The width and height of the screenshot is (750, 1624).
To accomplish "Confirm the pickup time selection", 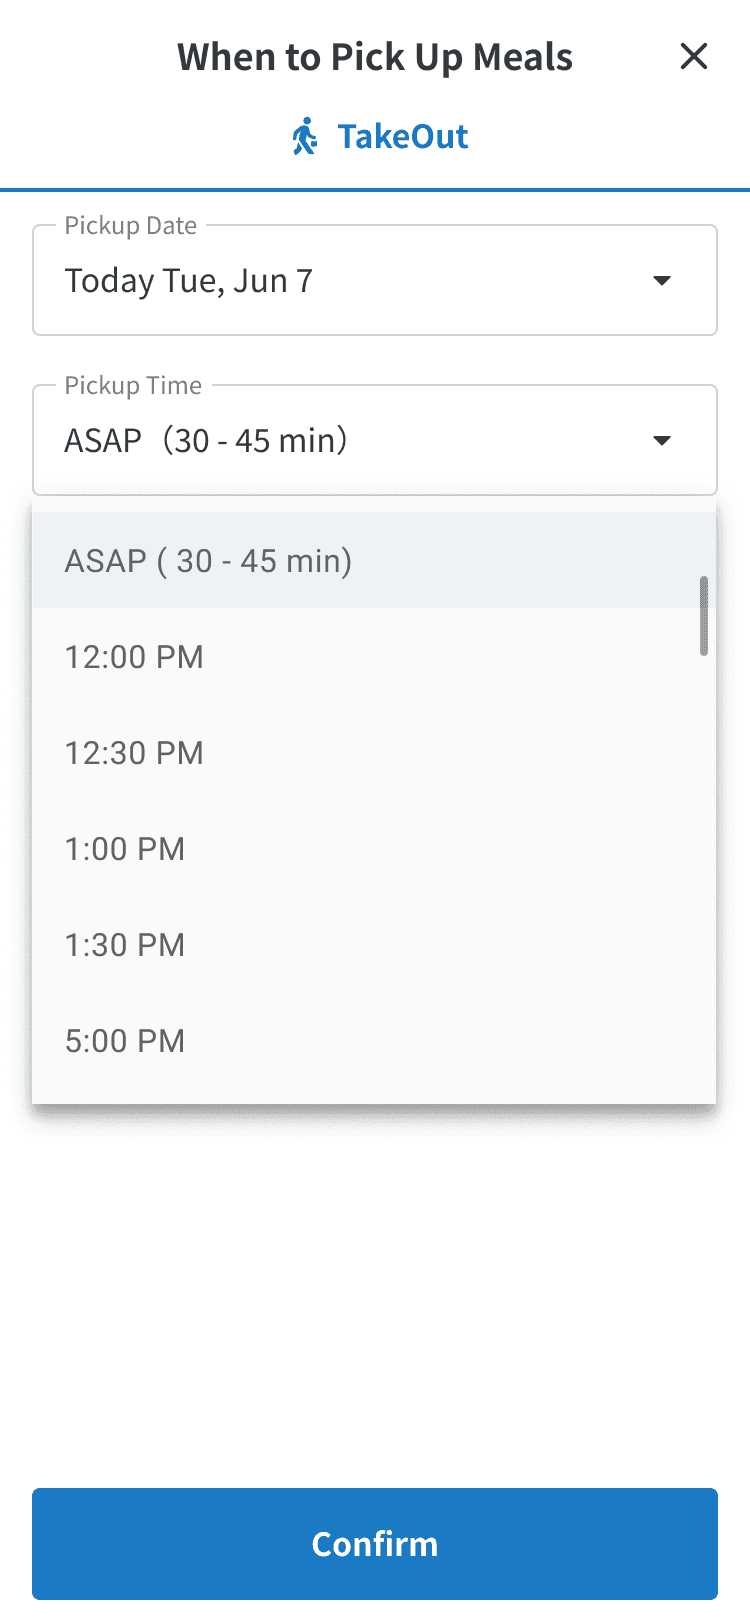I will click(x=375, y=1544).
